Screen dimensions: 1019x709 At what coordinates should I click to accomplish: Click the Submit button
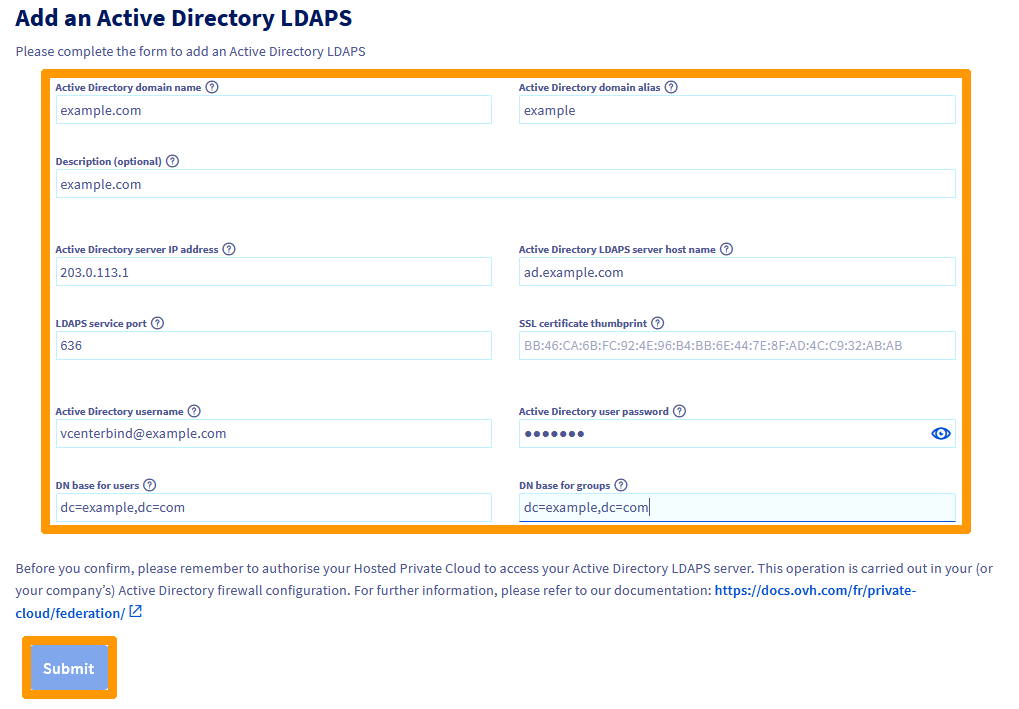pos(68,668)
